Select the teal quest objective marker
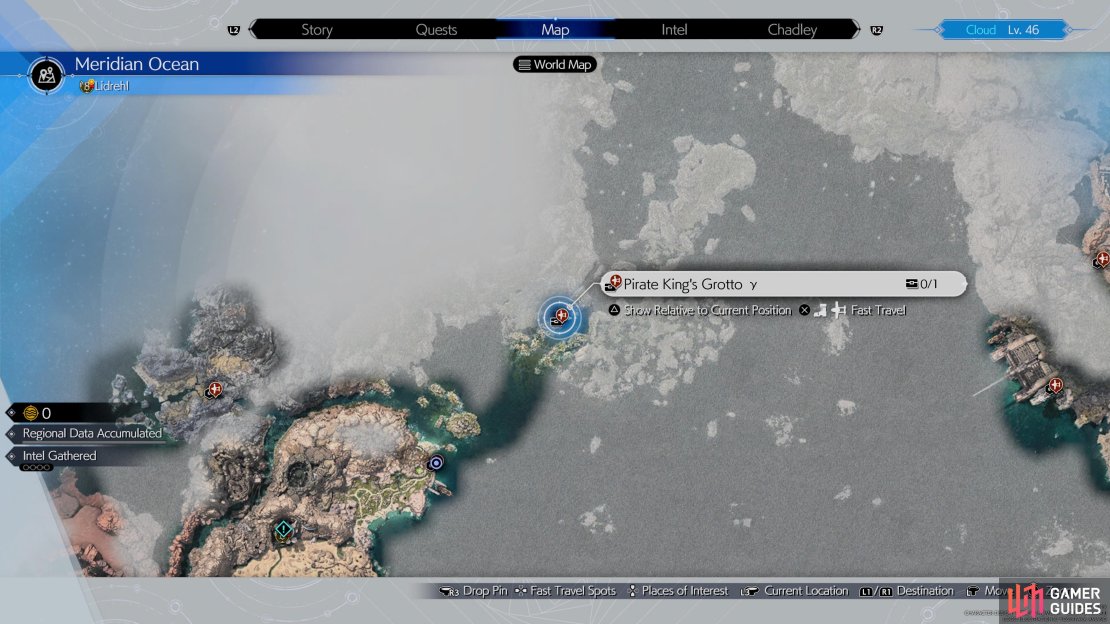This screenshot has height=624, width=1110. click(x=283, y=528)
